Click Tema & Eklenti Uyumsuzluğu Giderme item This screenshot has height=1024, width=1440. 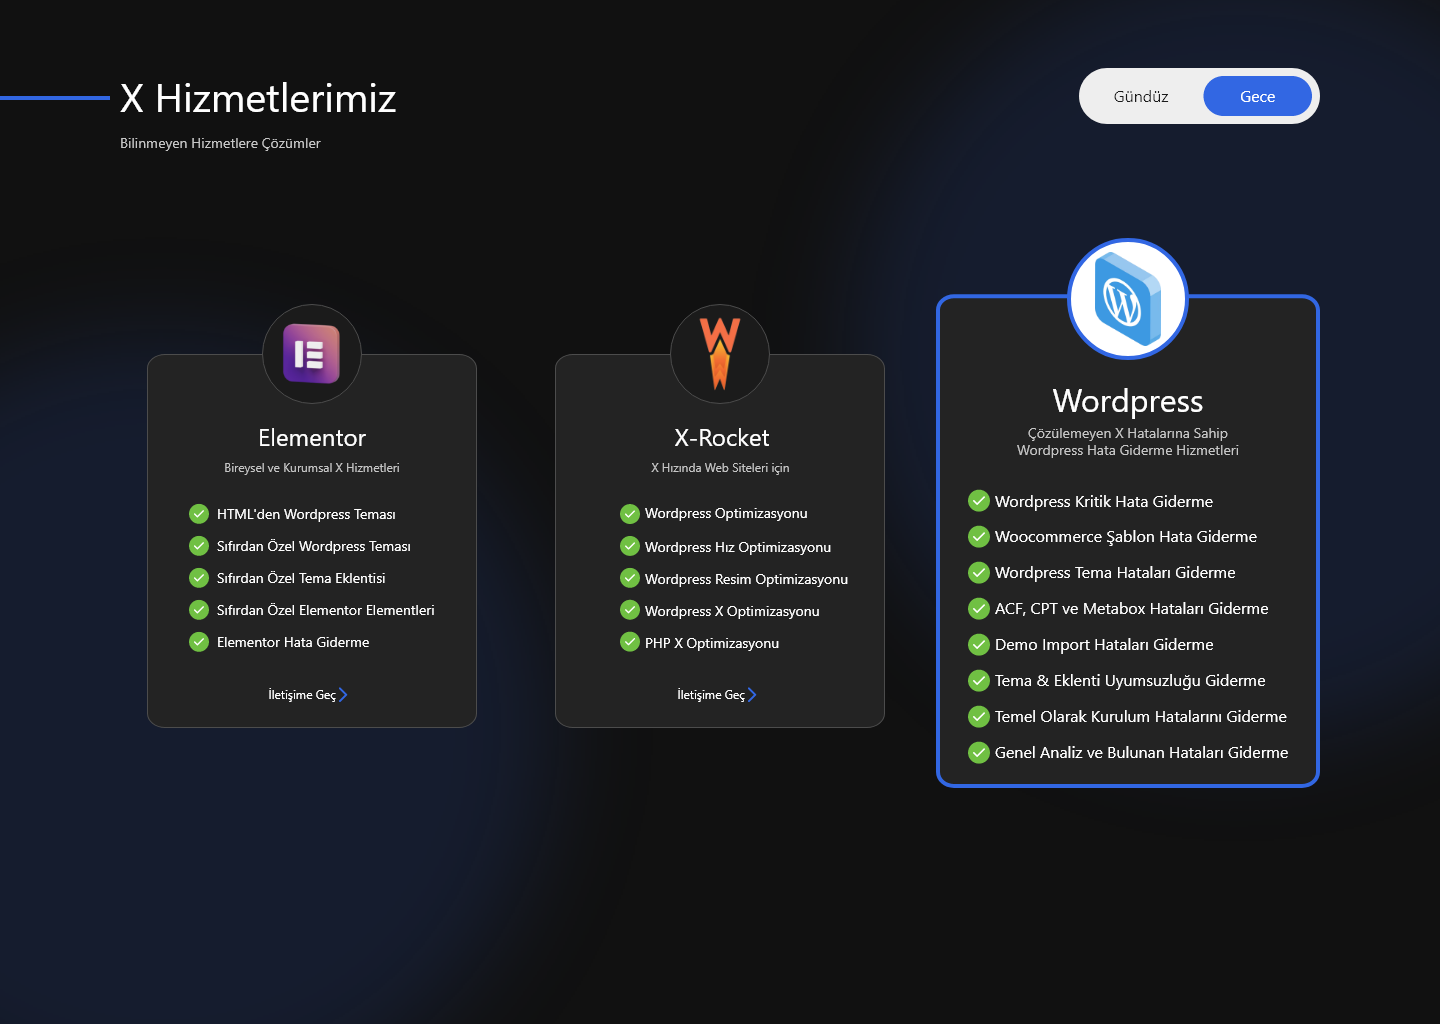[x=1130, y=681]
